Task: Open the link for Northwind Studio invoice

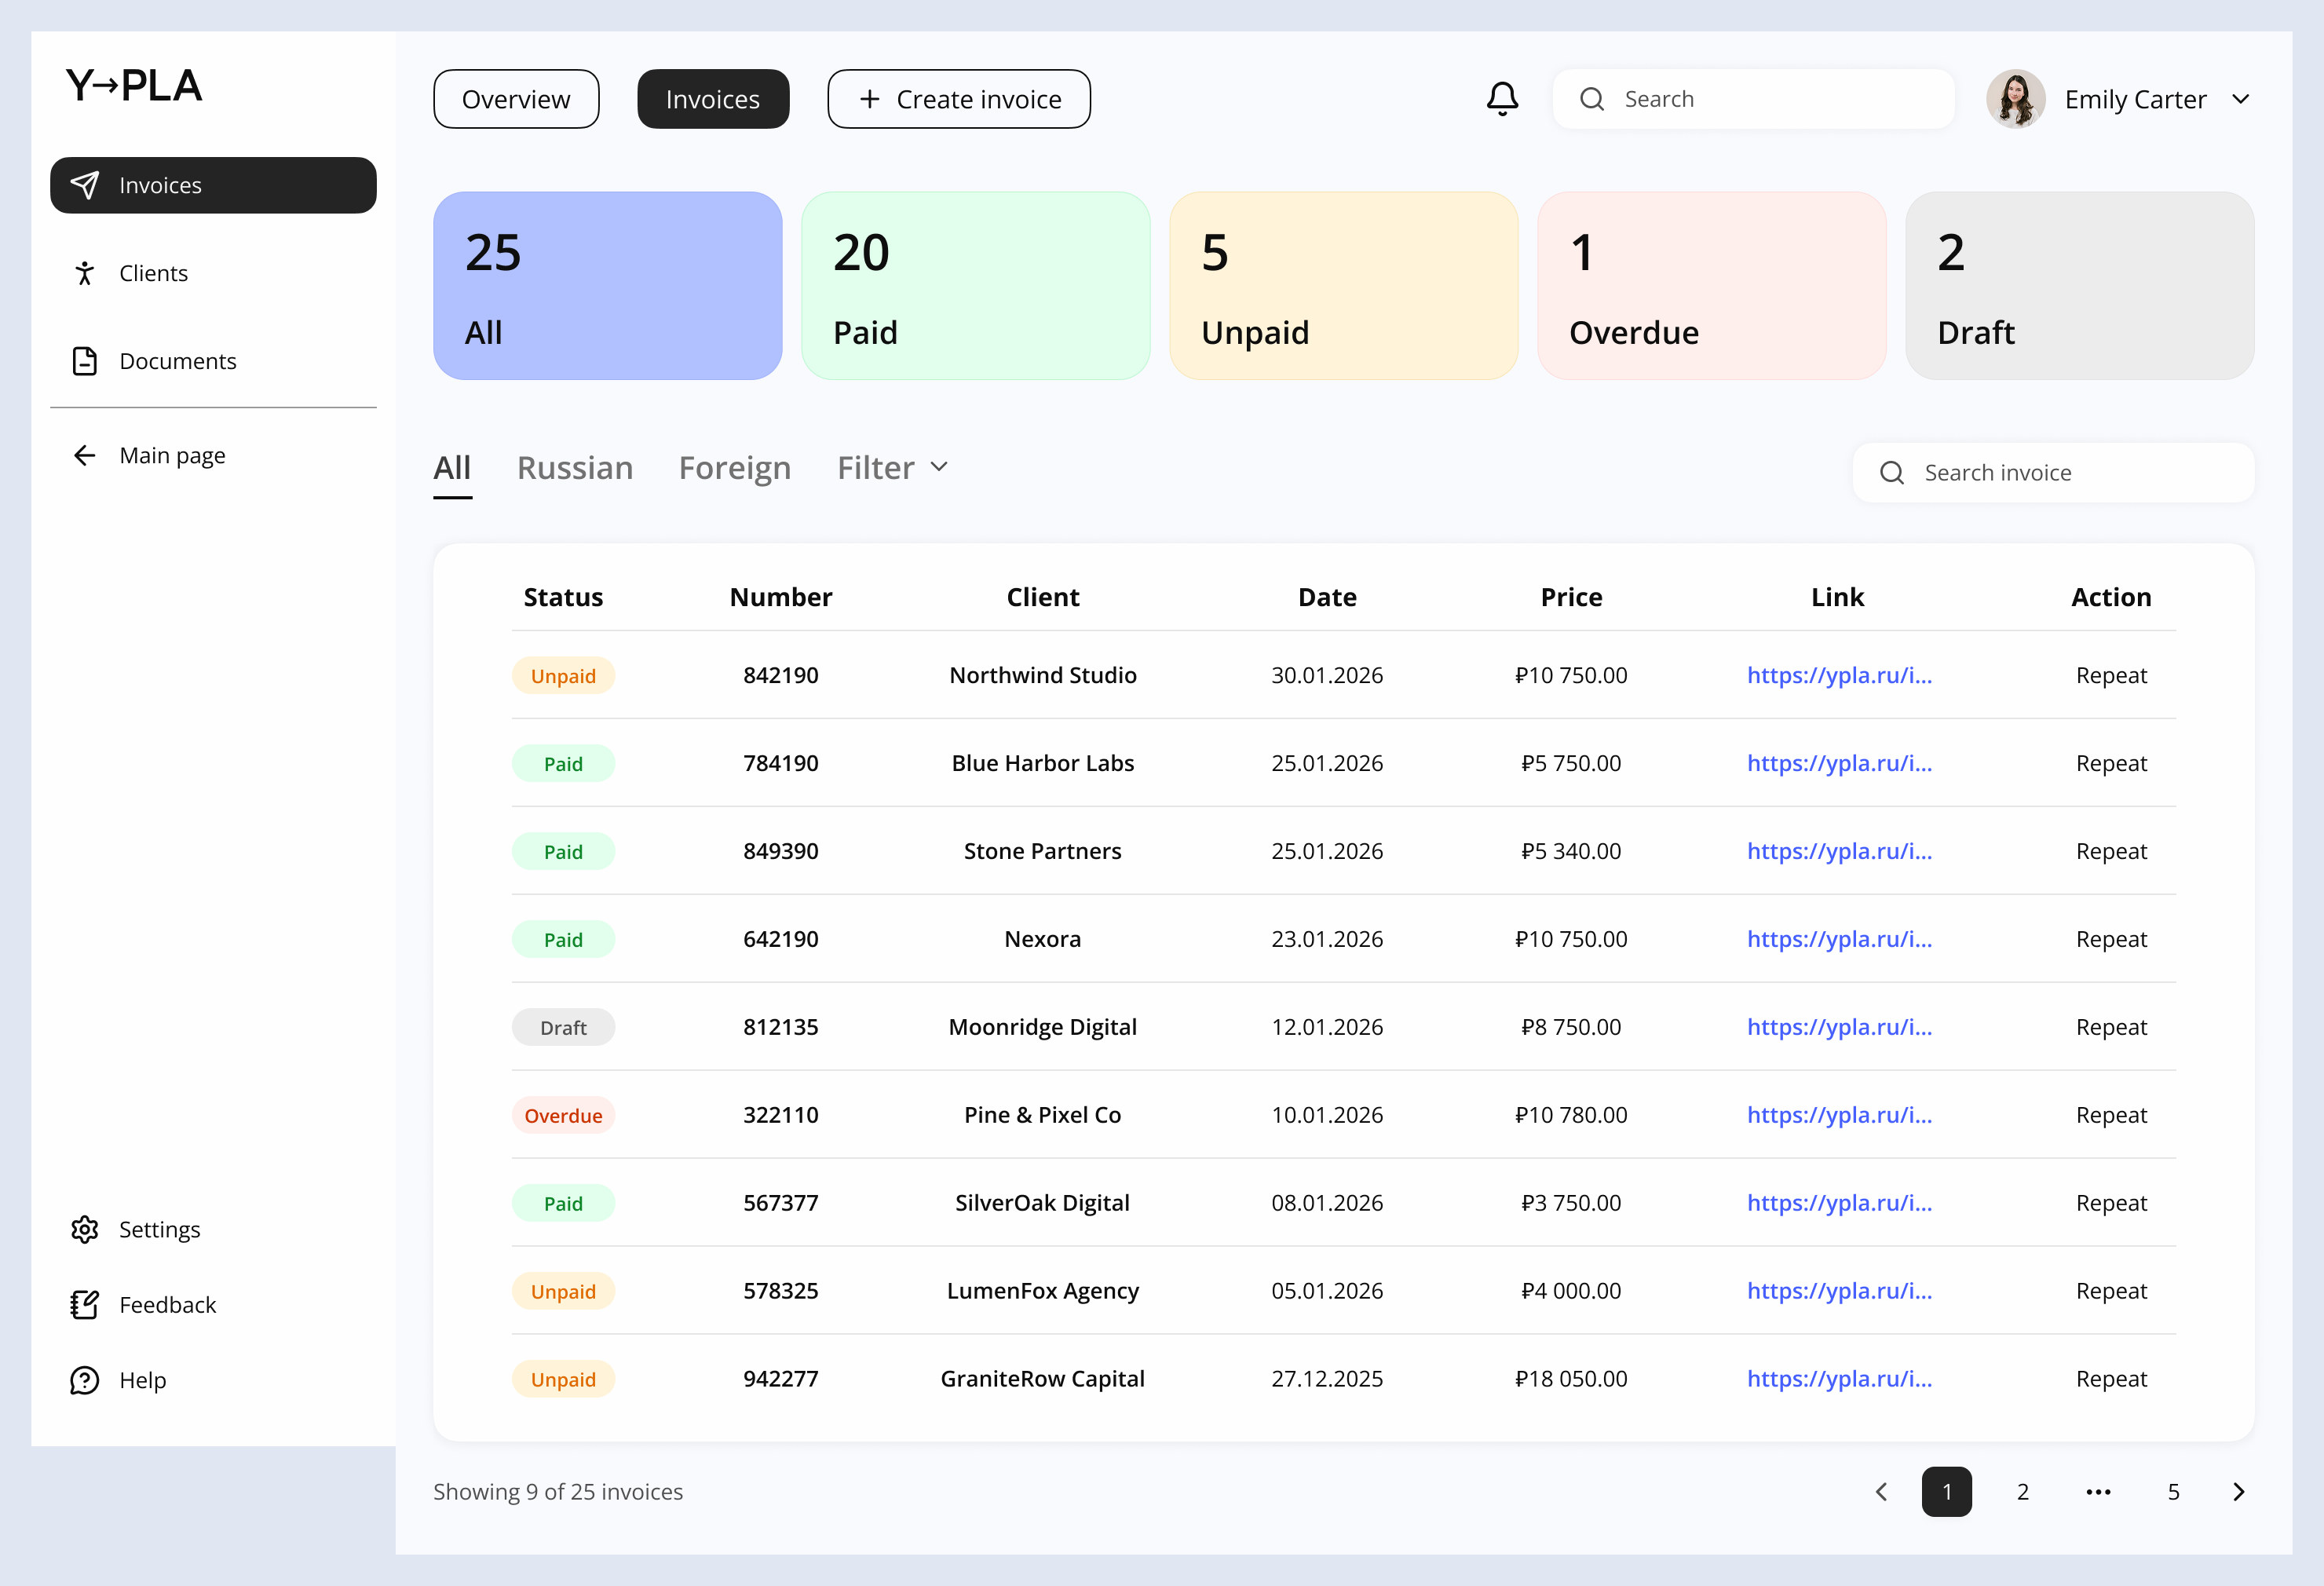Action: pos(1839,675)
